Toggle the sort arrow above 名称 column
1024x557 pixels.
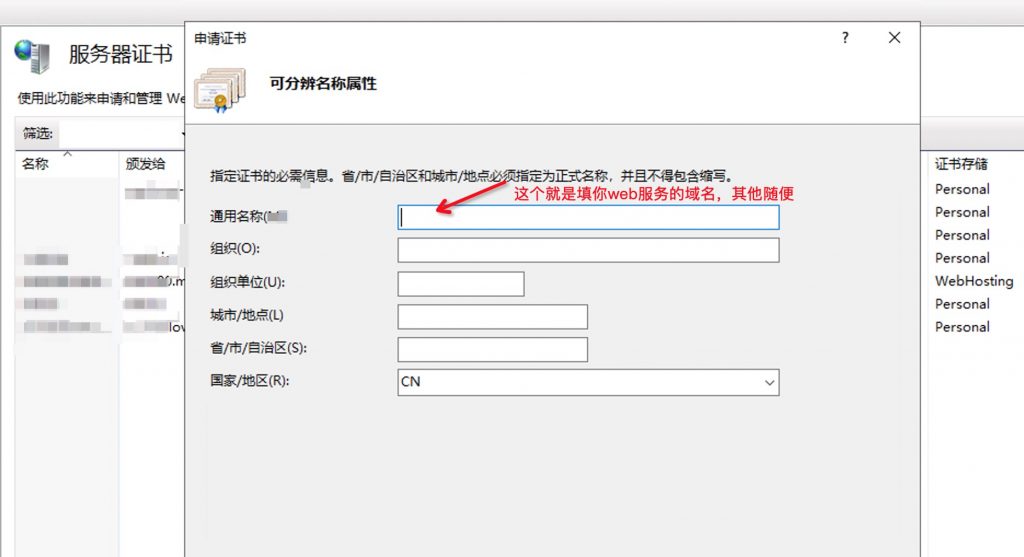[x=68, y=154]
